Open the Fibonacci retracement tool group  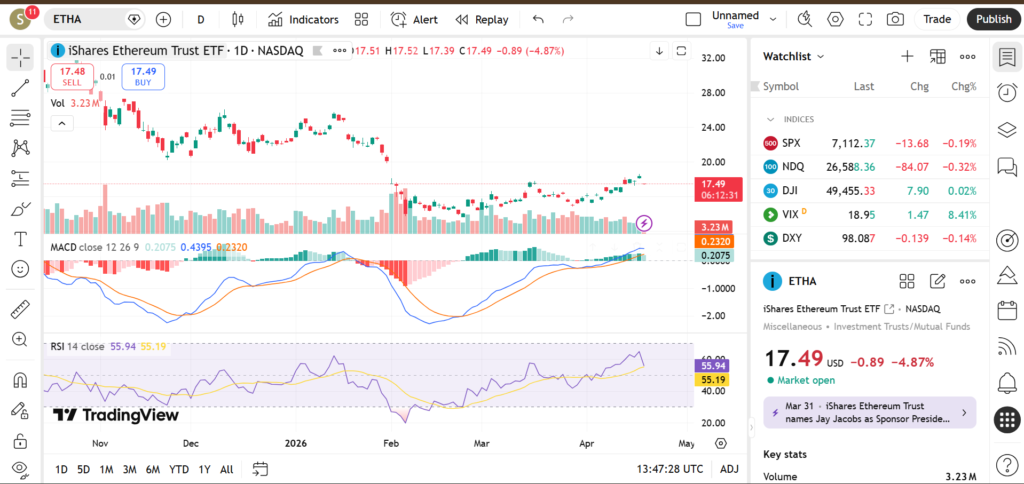point(20,118)
